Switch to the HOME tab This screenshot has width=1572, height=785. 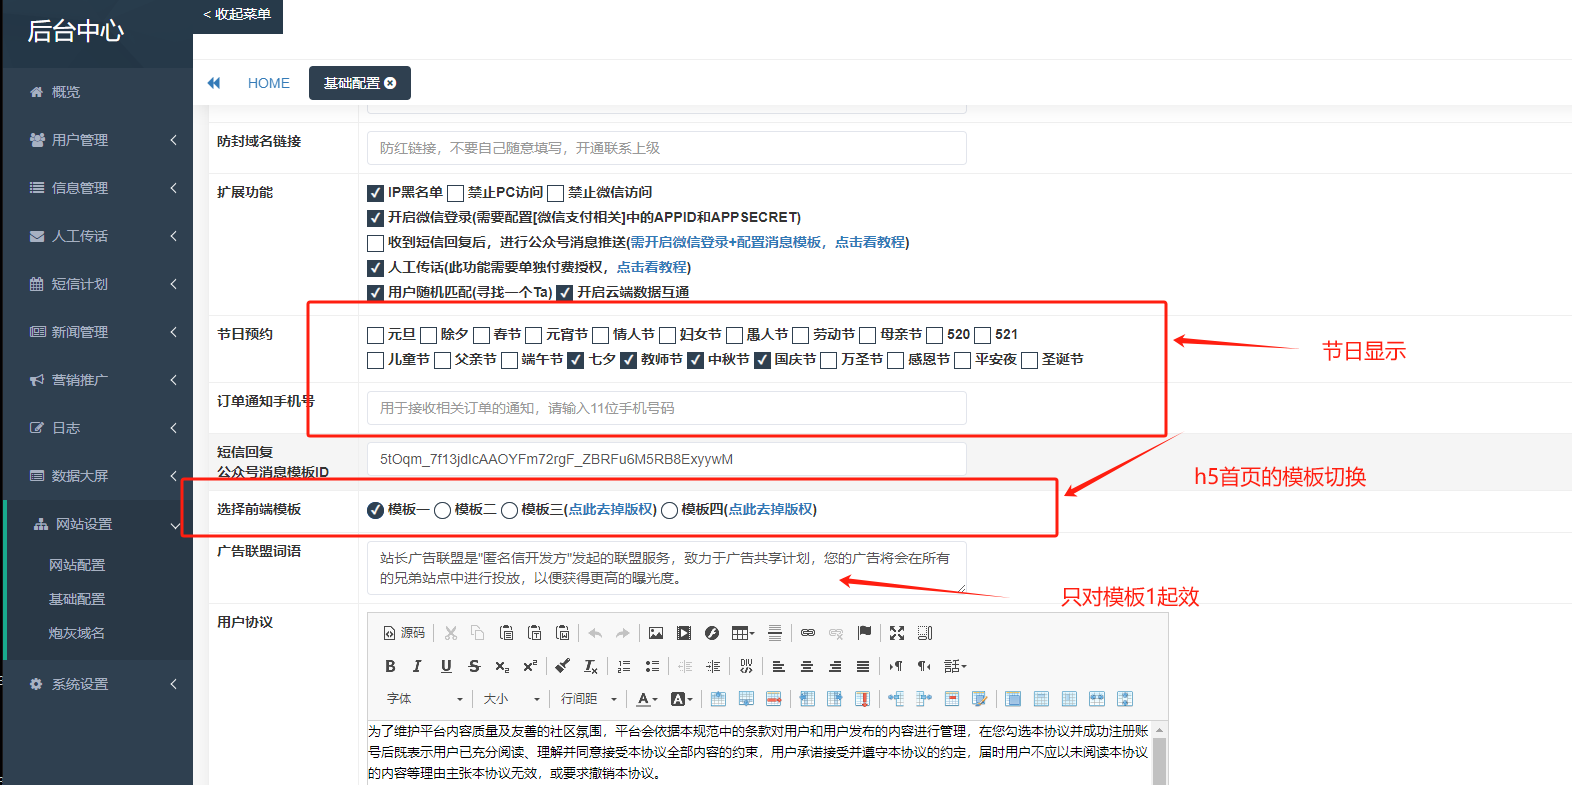[x=269, y=83]
